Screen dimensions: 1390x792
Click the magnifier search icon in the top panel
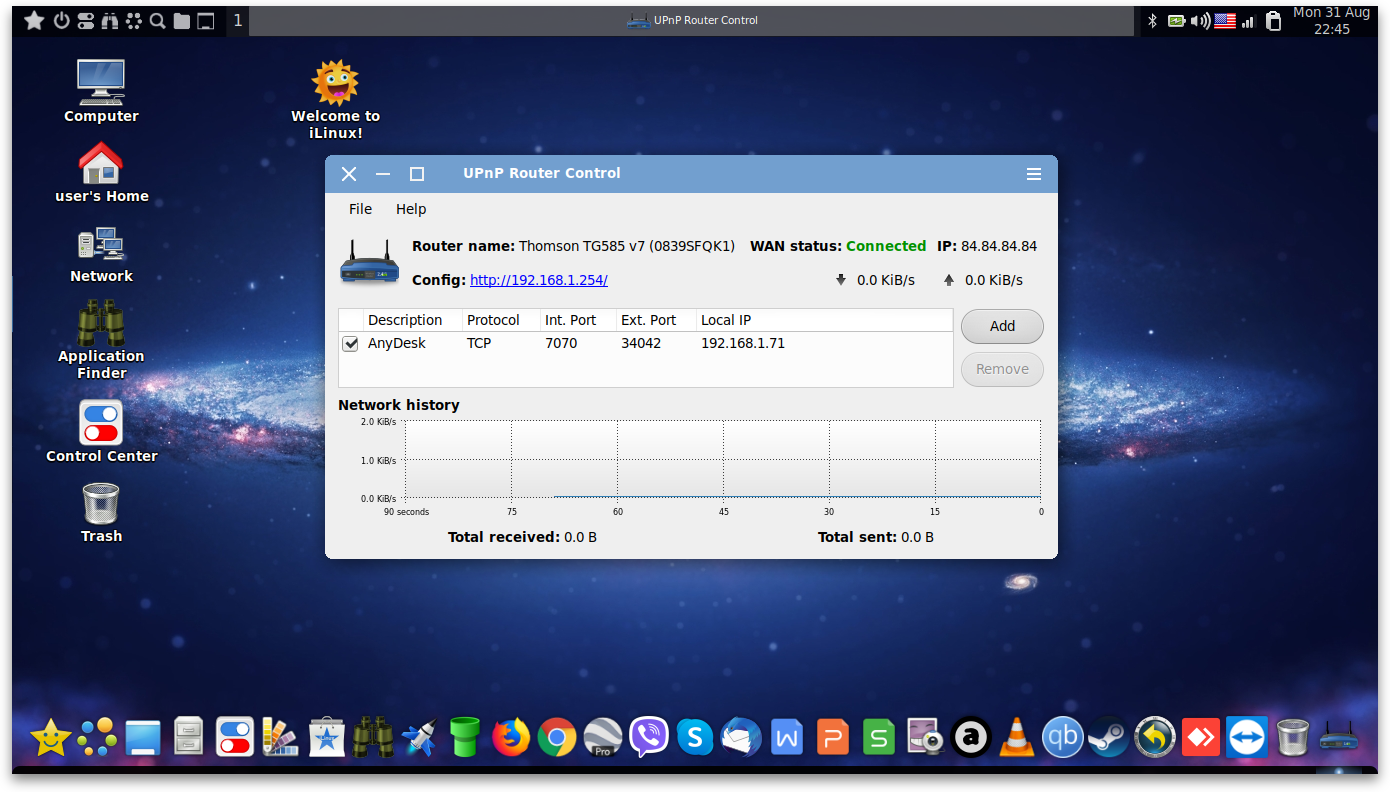point(158,20)
